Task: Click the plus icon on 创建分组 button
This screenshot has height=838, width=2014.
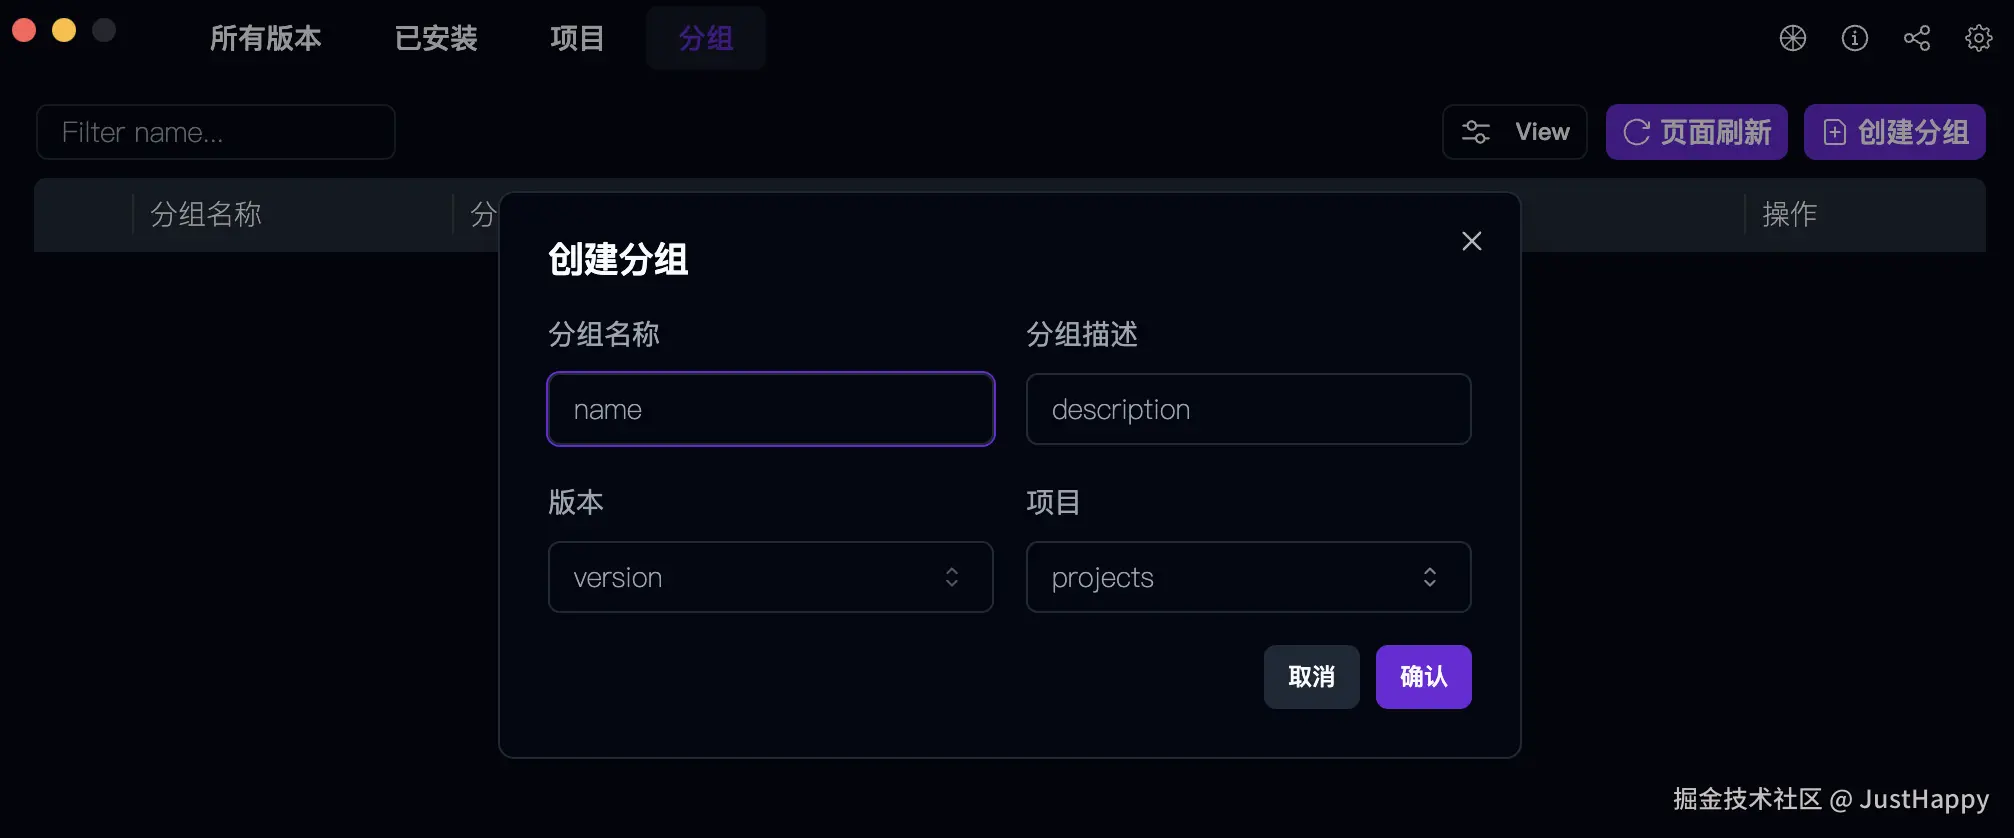Action: (1834, 132)
